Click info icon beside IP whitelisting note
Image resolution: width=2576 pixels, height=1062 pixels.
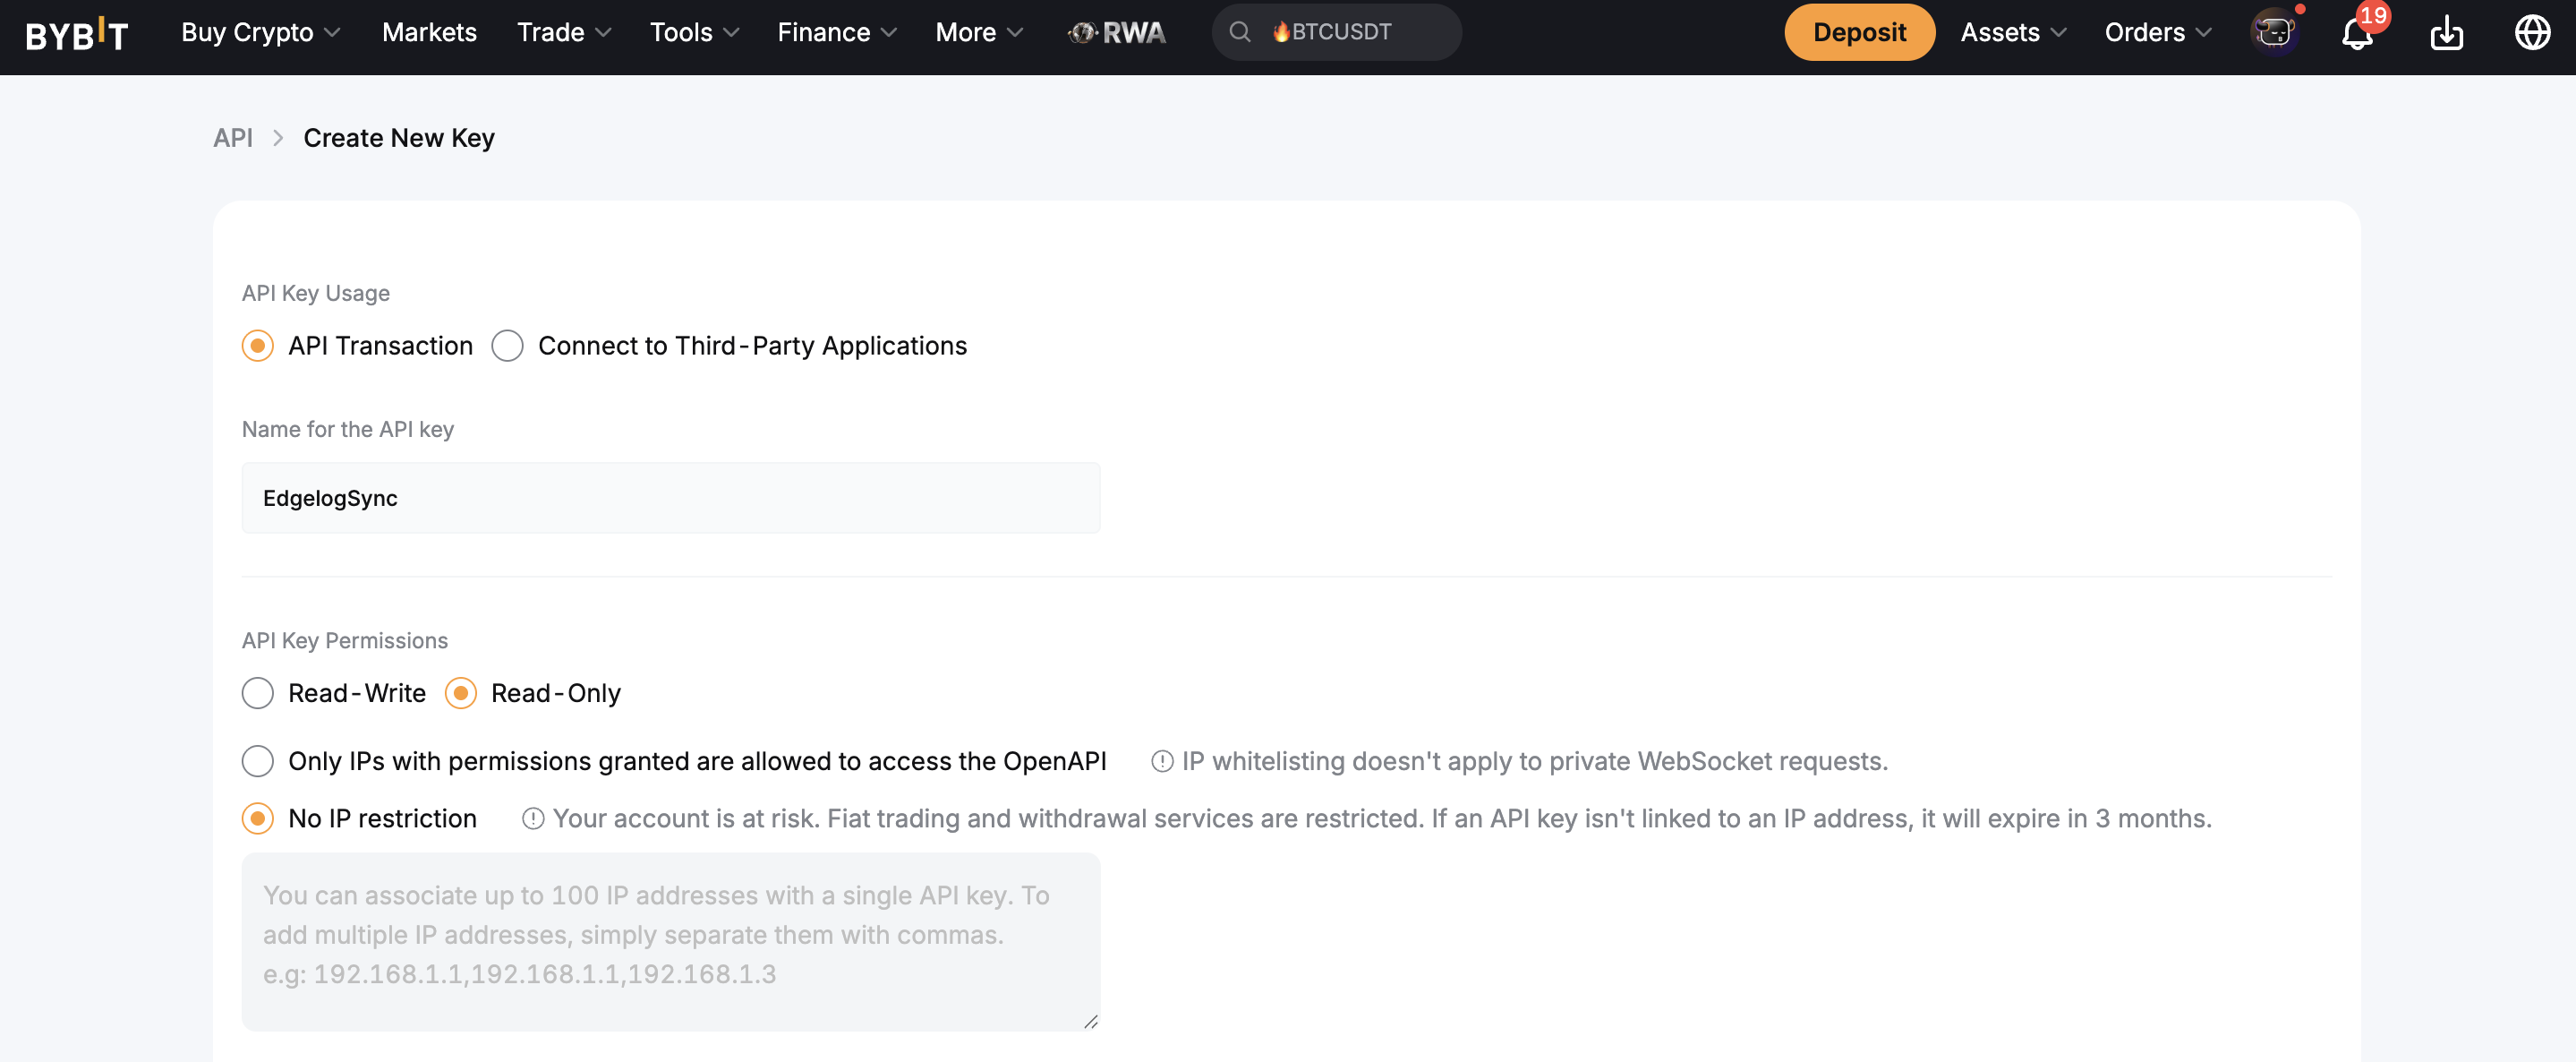coord(1161,762)
